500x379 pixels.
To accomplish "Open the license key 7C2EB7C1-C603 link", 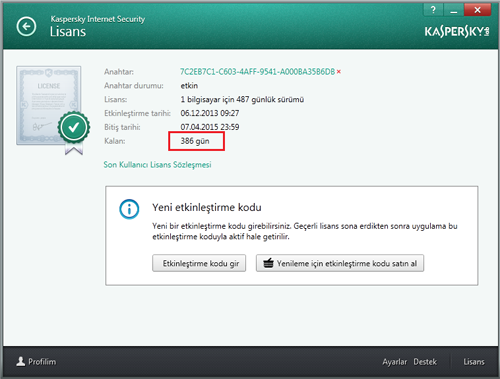I will [x=257, y=72].
